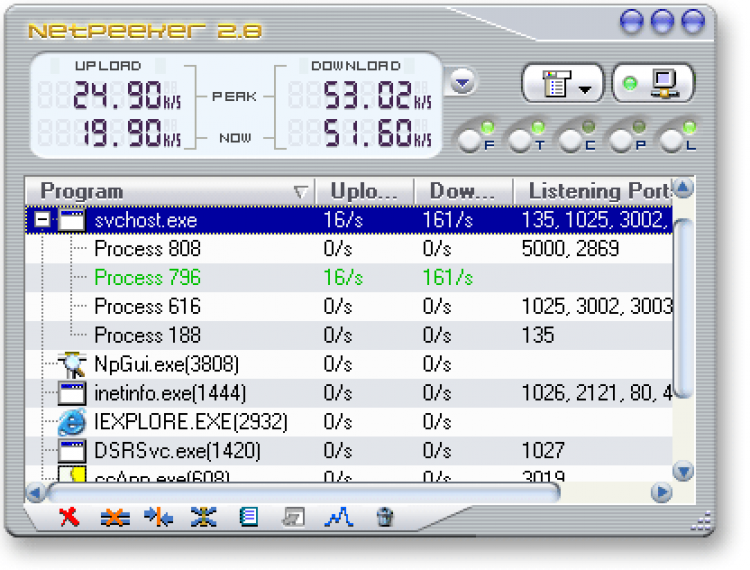The height and width of the screenshot is (570, 750).
Task: Click the blue and yellow arrows cross icon
Action: click(x=203, y=517)
